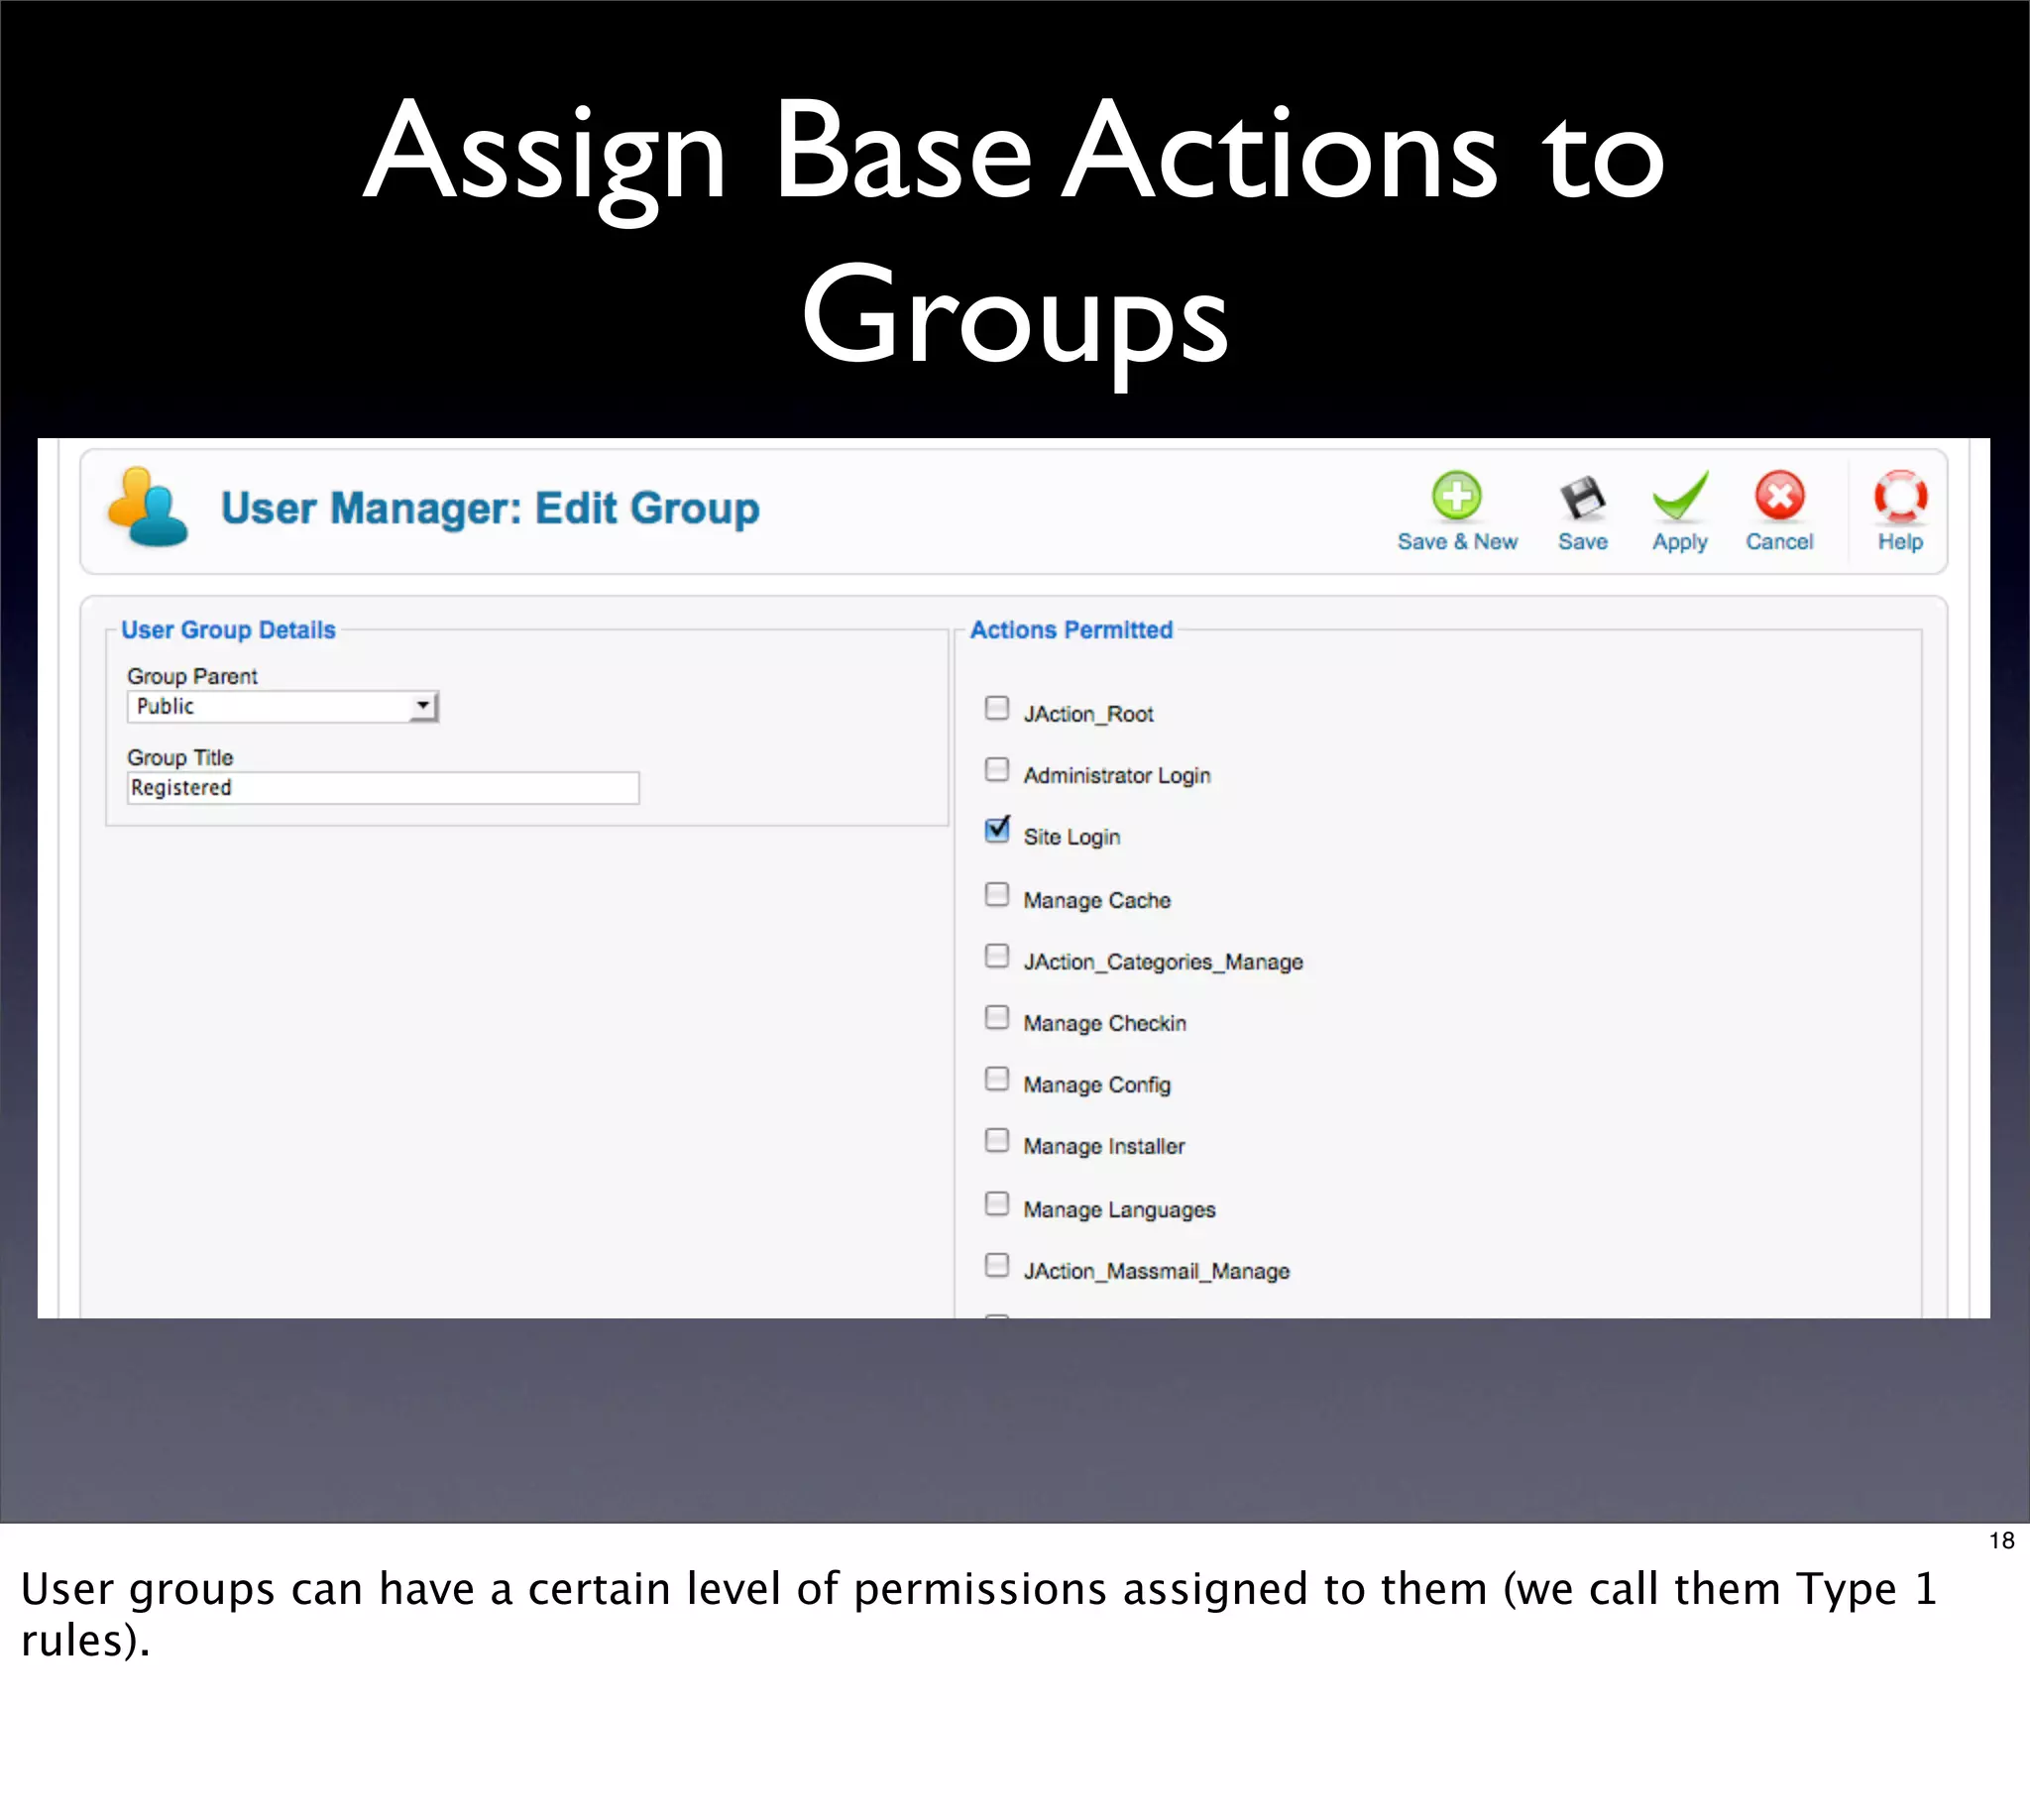This screenshot has width=2030, height=1820.
Task: Click the Group Title input field
Action: [x=383, y=788]
